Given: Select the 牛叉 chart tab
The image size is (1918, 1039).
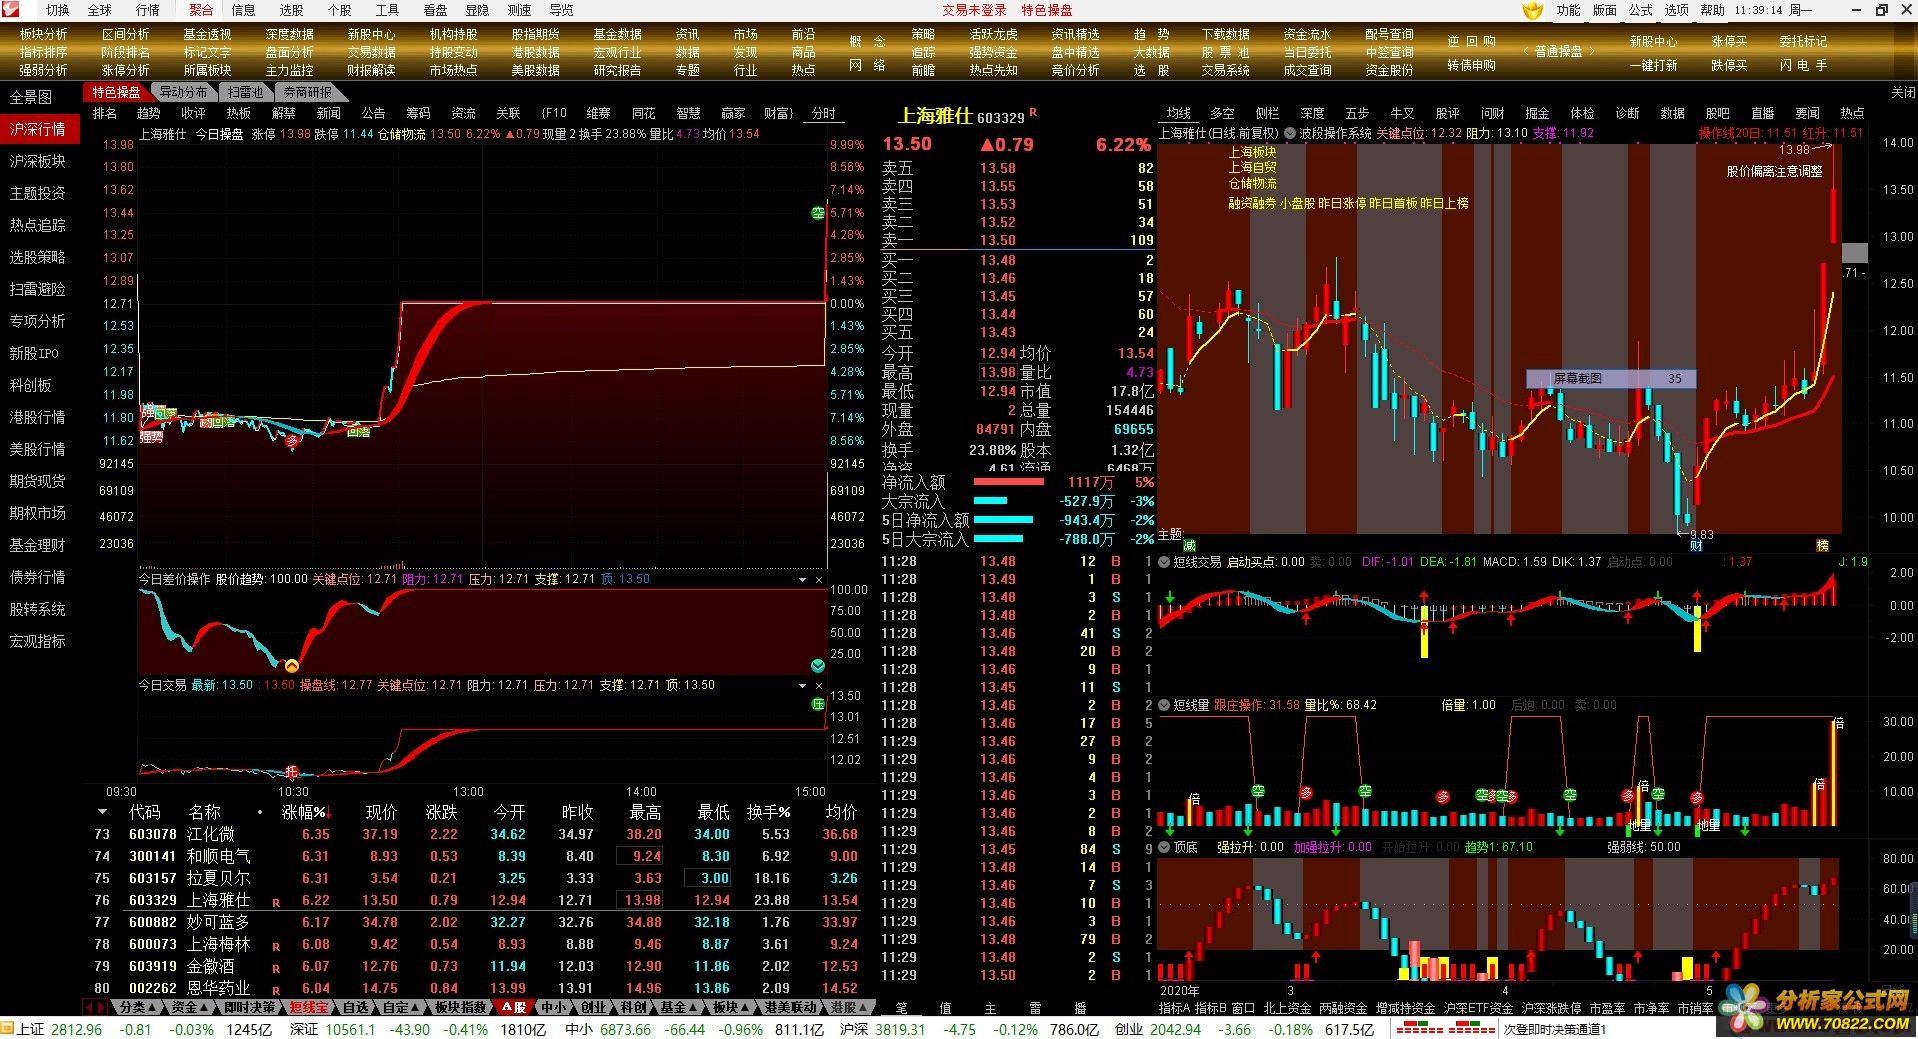Looking at the screenshot, I should 1403,113.
